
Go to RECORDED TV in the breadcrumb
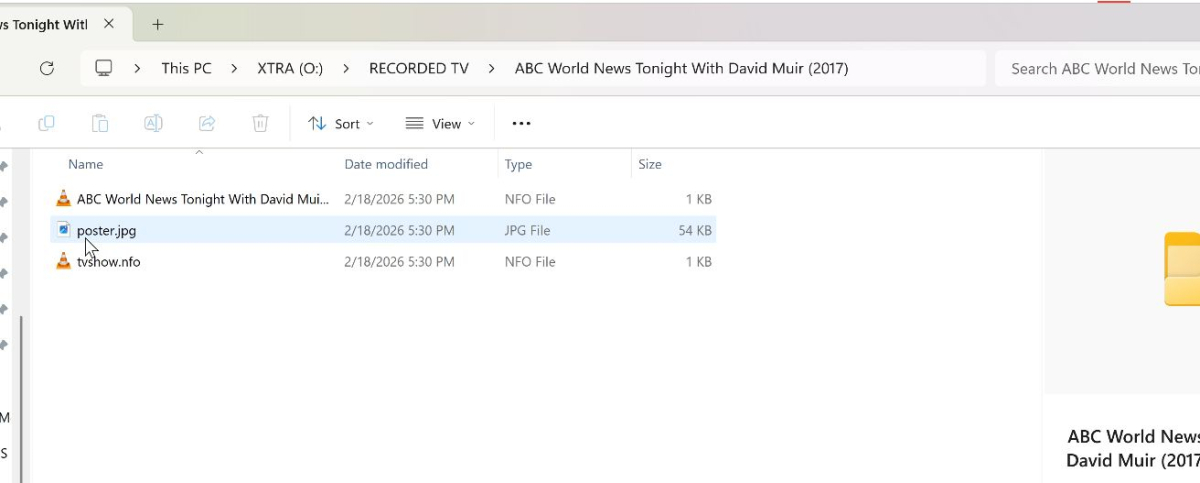click(418, 68)
